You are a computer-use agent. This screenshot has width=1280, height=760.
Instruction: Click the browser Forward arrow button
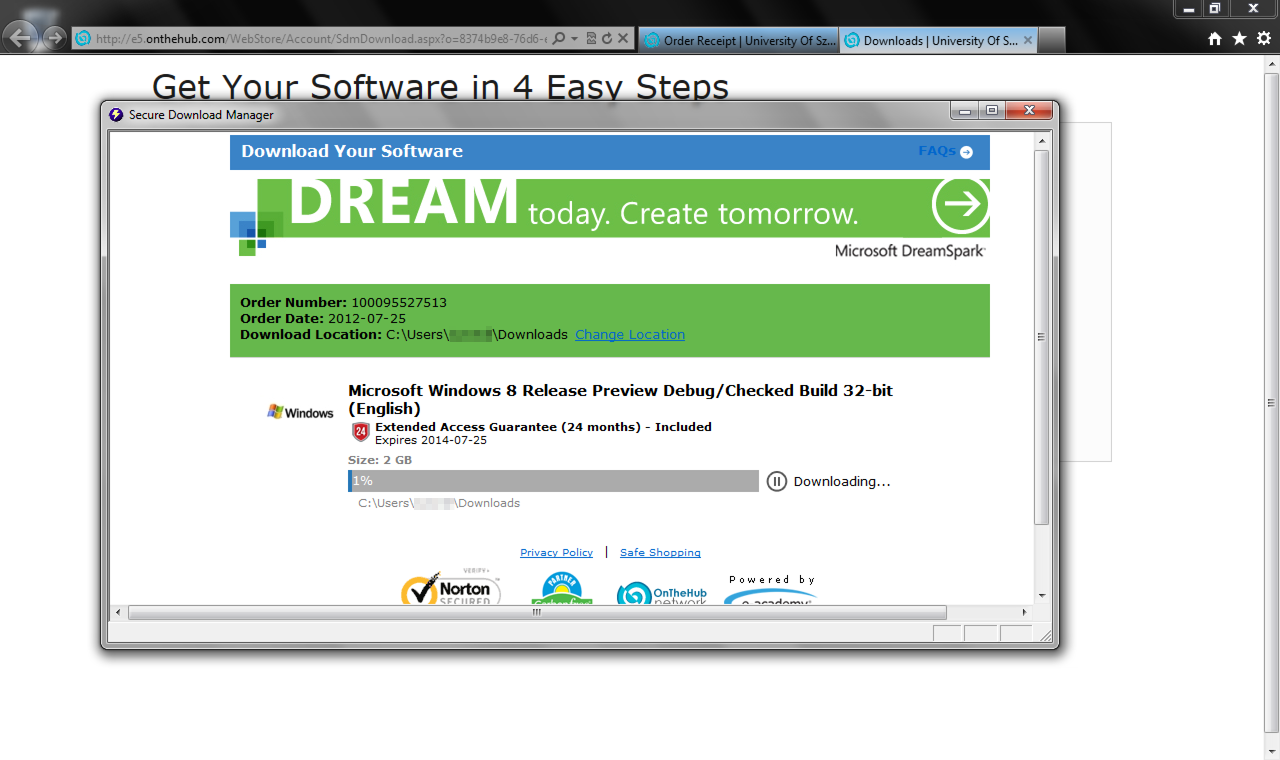[55, 39]
